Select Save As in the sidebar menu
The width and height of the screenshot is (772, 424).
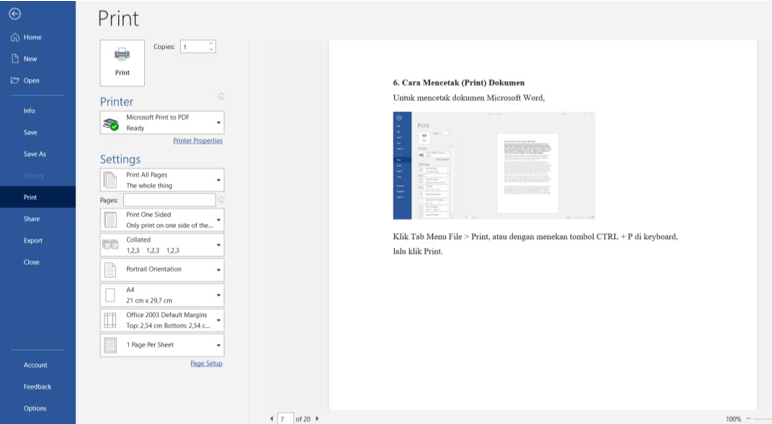(35, 154)
